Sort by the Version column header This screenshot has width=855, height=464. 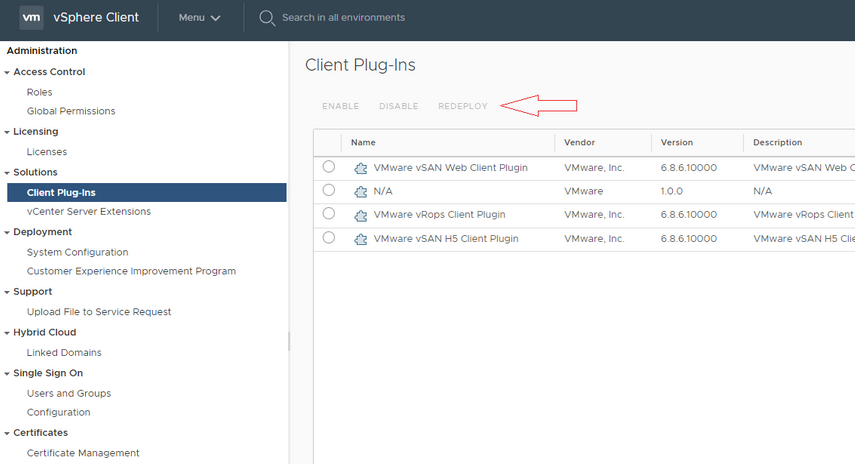(x=677, y=142)
